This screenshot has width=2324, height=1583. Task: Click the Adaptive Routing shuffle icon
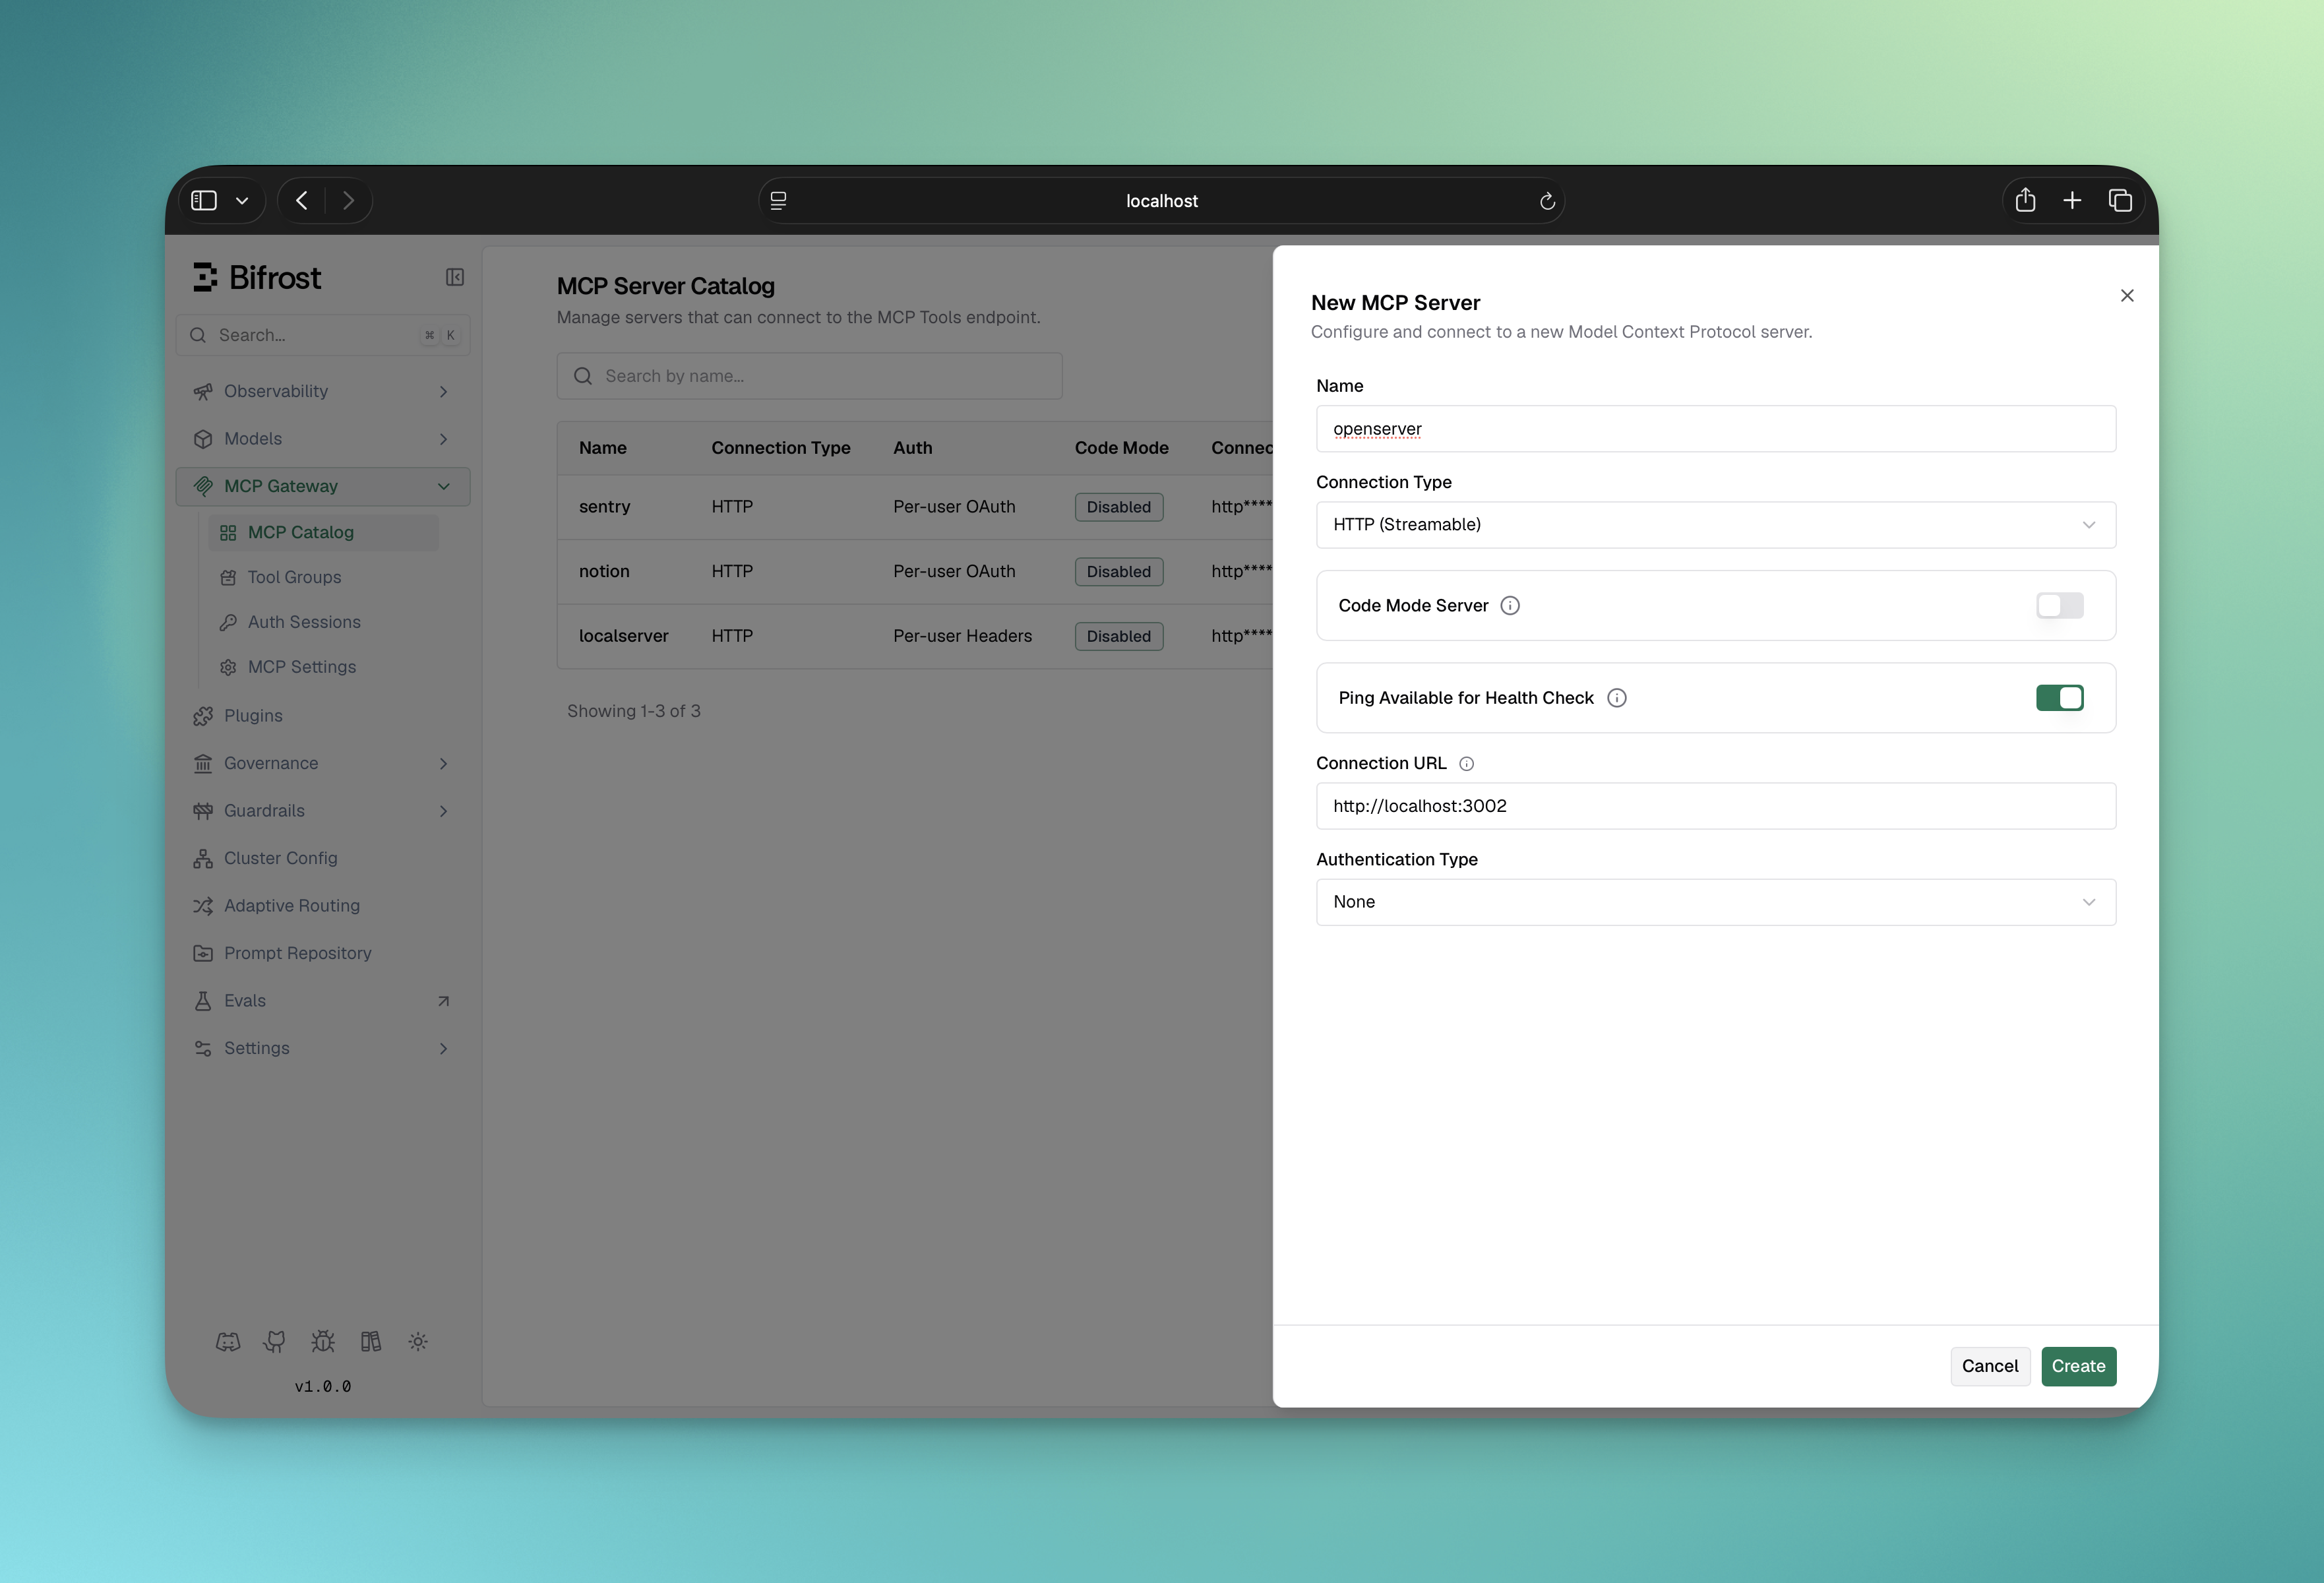203,906
